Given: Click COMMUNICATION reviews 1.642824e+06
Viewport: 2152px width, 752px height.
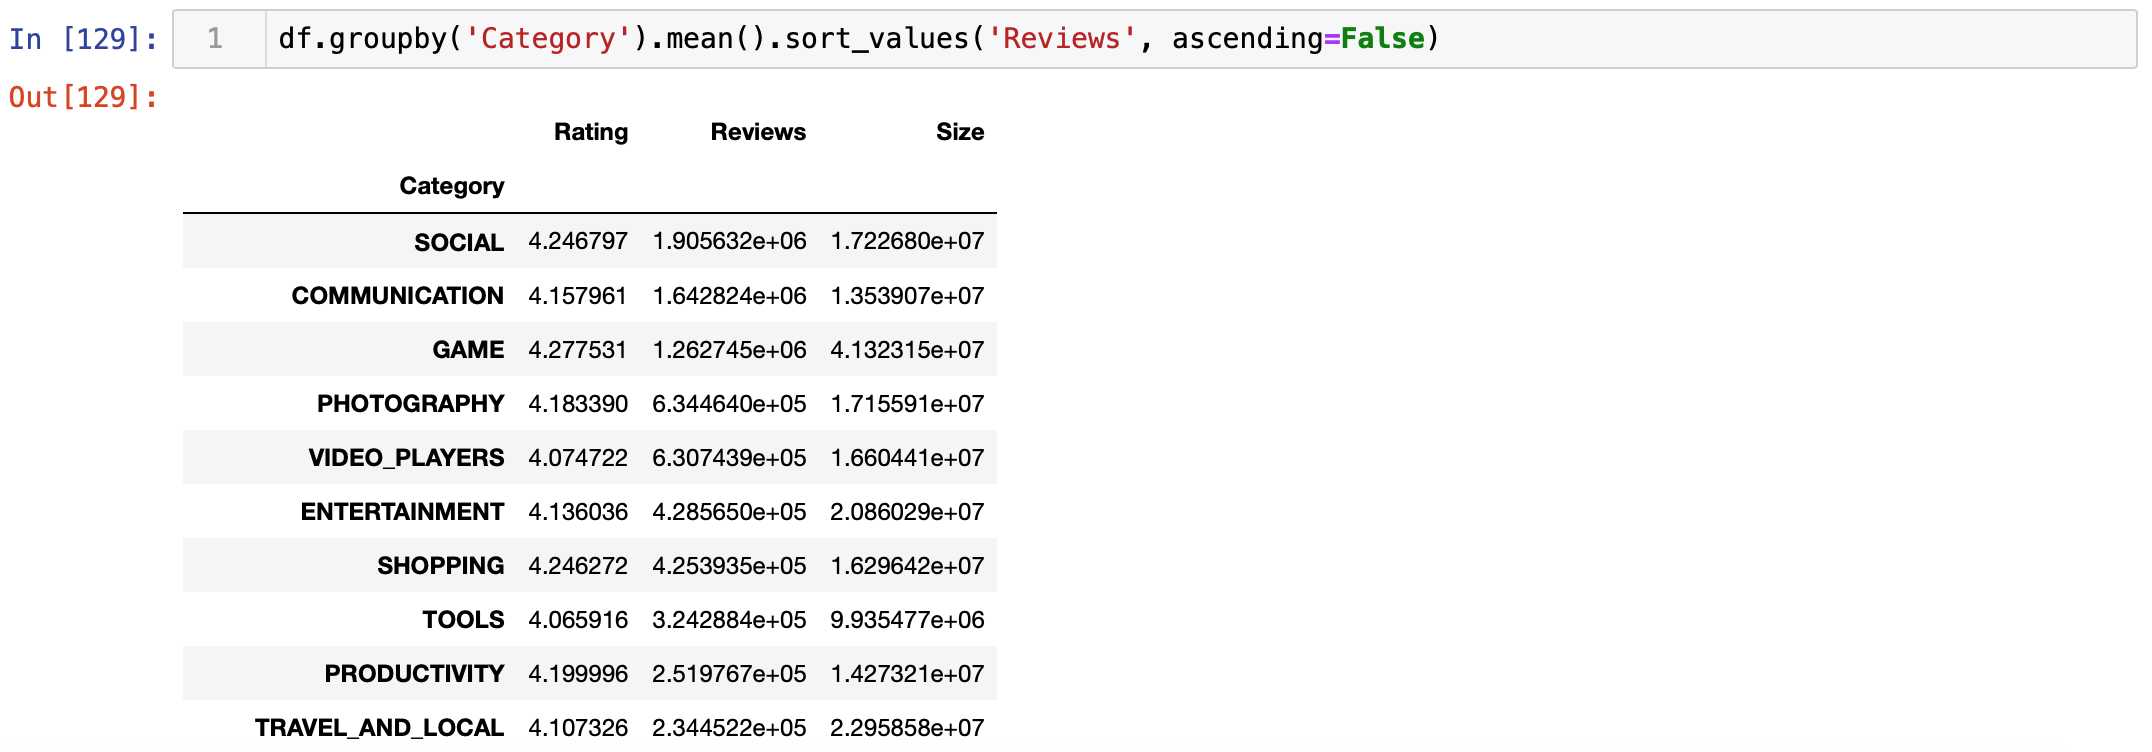Looking at the screenshot, I should coord(729,296).
